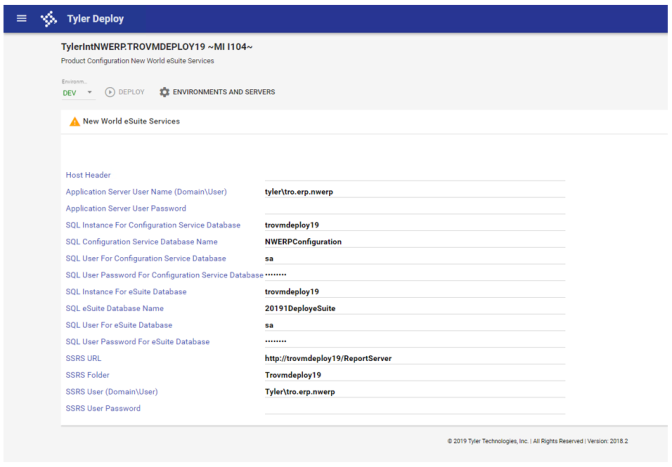672x467 pixels.
Task: Click the Tyler Deploy logo icon
Action: (x=48, y=19)
